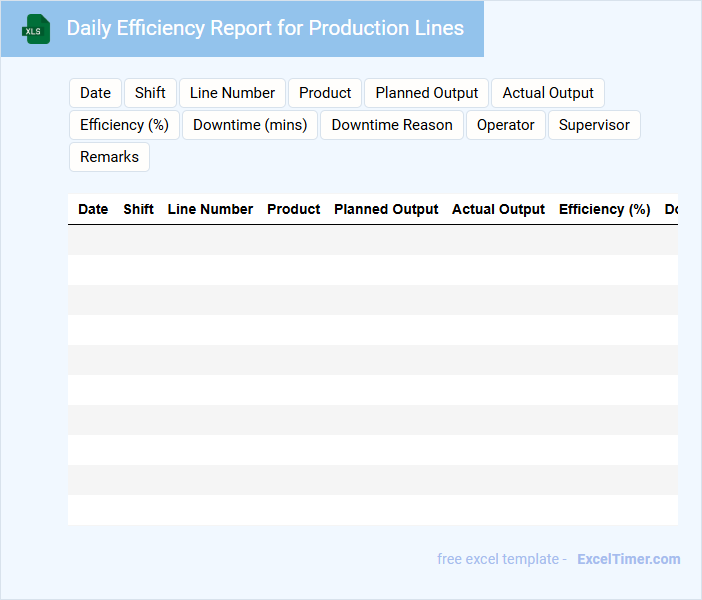Click the Daily Efficiency Report title banner
The width and height of the screenshot is (702, 600).
[265, 28]
